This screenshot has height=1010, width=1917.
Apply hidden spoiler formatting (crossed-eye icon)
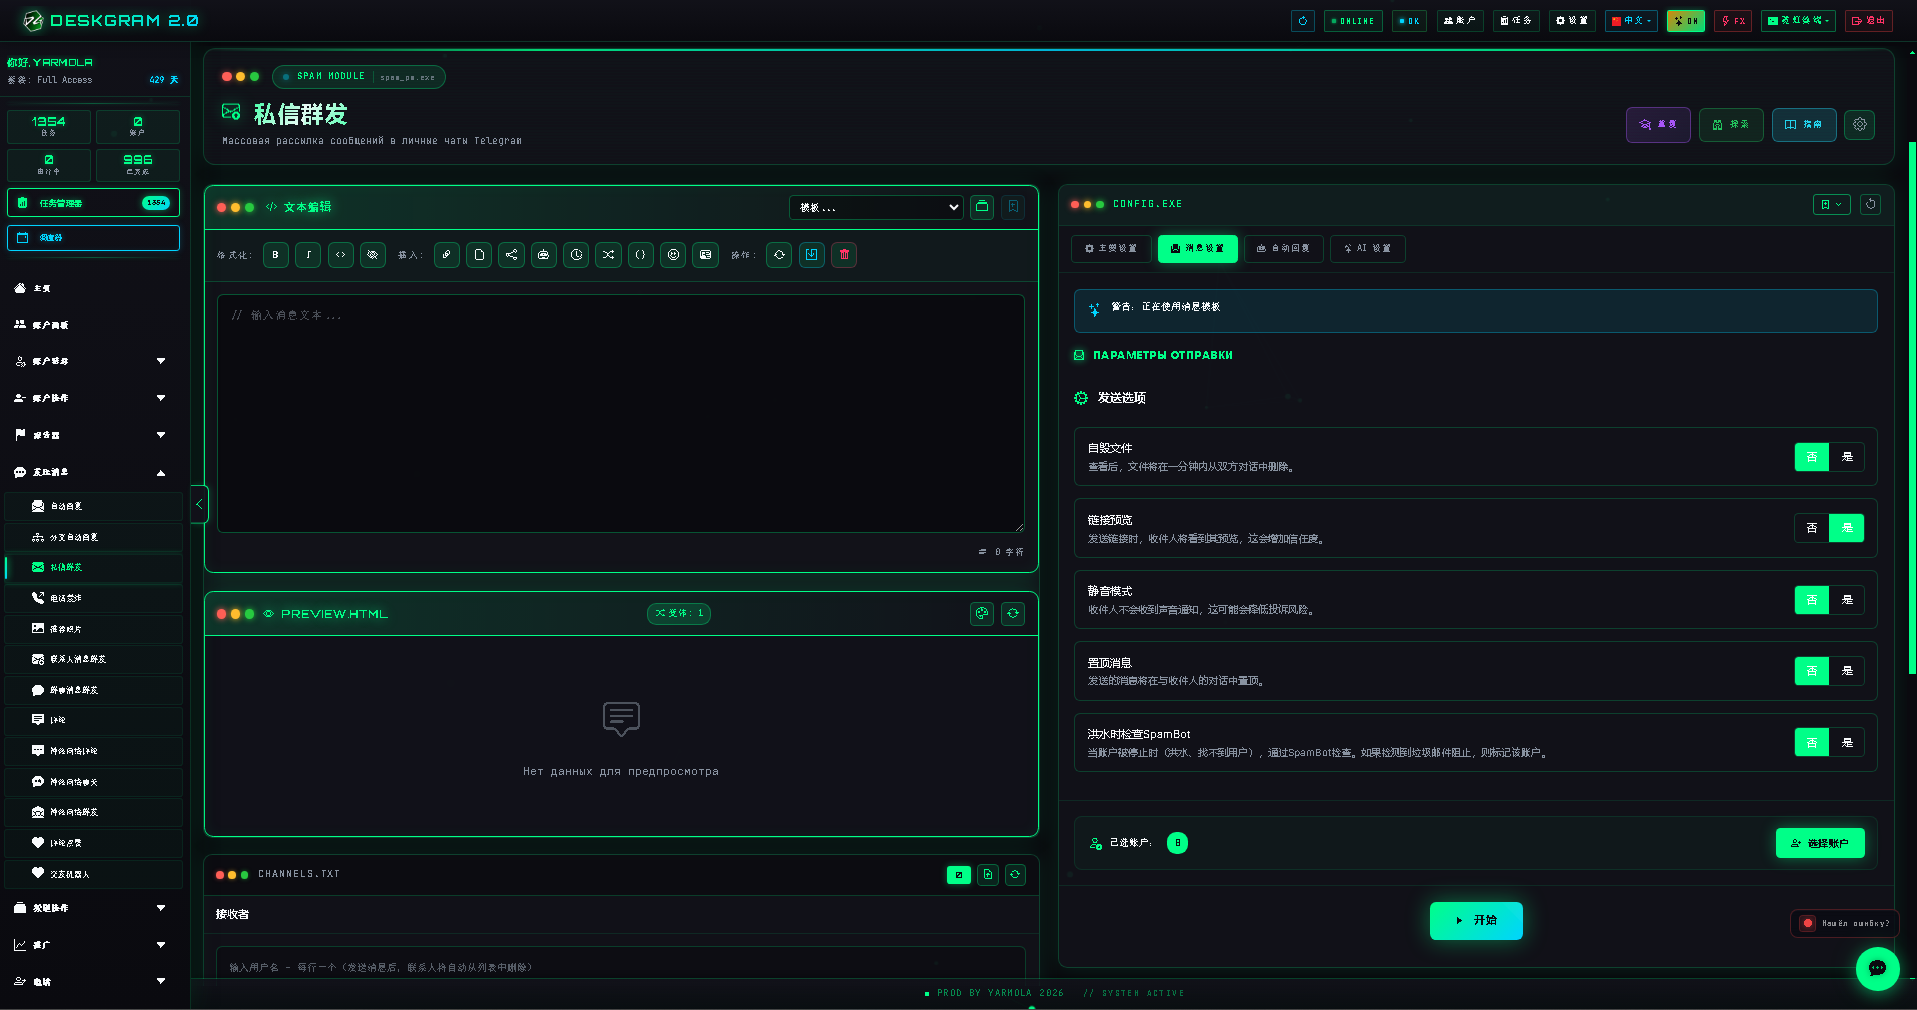tap(373, 255)
